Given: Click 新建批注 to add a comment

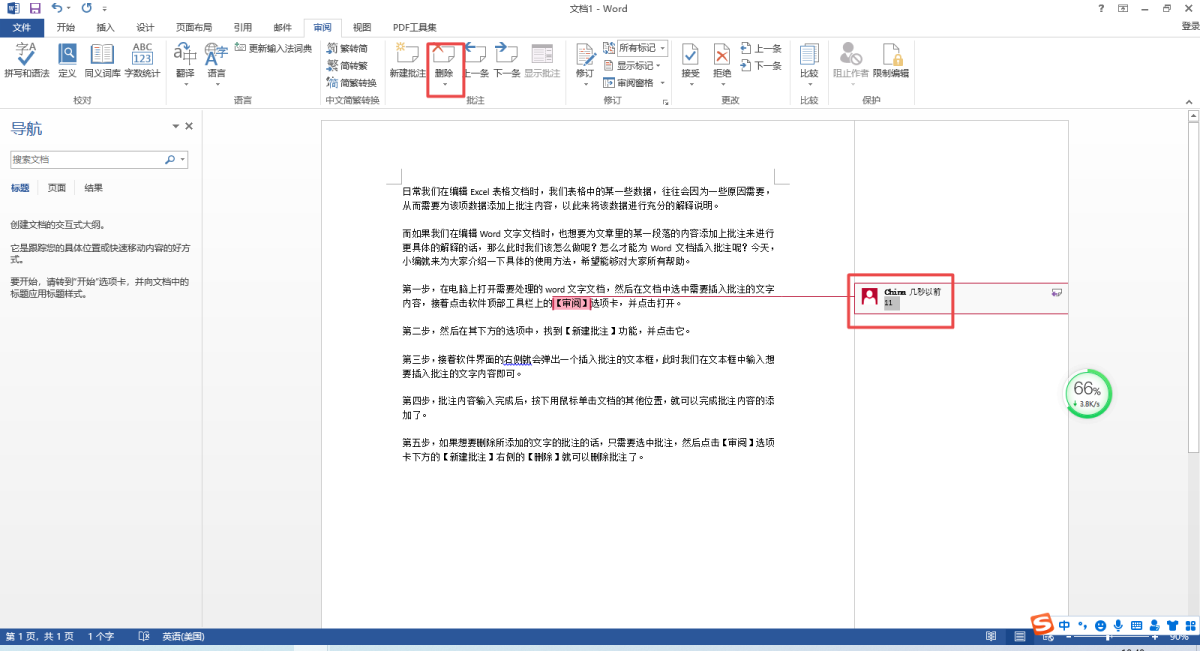Looking at the screenshot, I should point(407,57).
